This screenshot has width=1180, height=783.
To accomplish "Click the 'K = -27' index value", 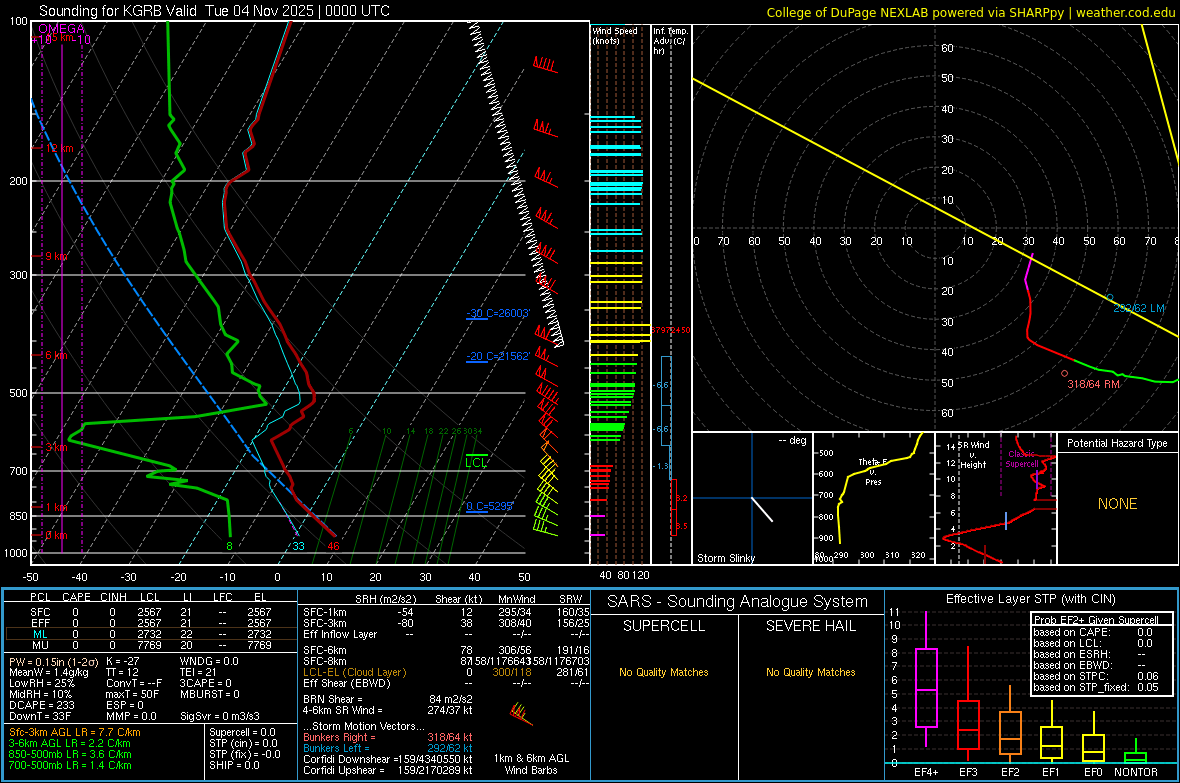I will coord(123,661).
